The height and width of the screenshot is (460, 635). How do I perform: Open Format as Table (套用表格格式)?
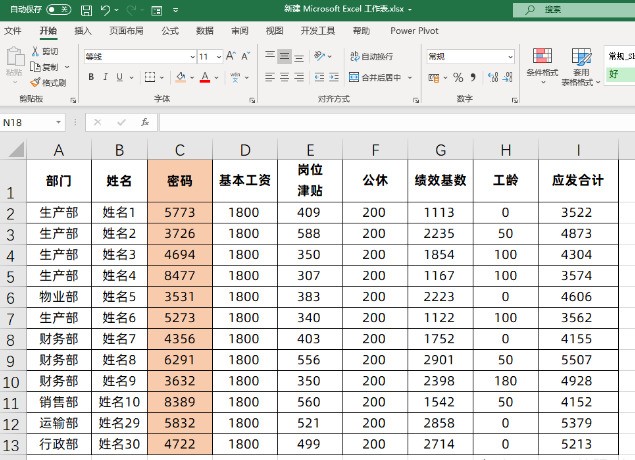(x=581, y=67)
